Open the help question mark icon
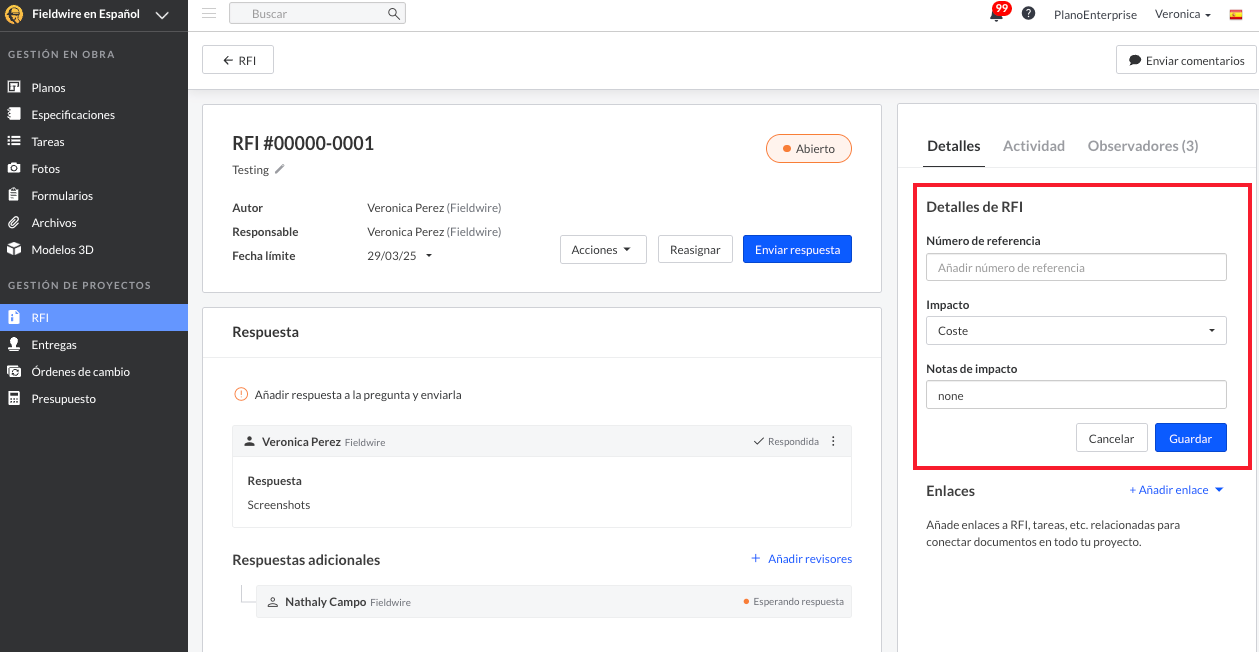Screen dimensions: 1259x652 pos(1028,14)
